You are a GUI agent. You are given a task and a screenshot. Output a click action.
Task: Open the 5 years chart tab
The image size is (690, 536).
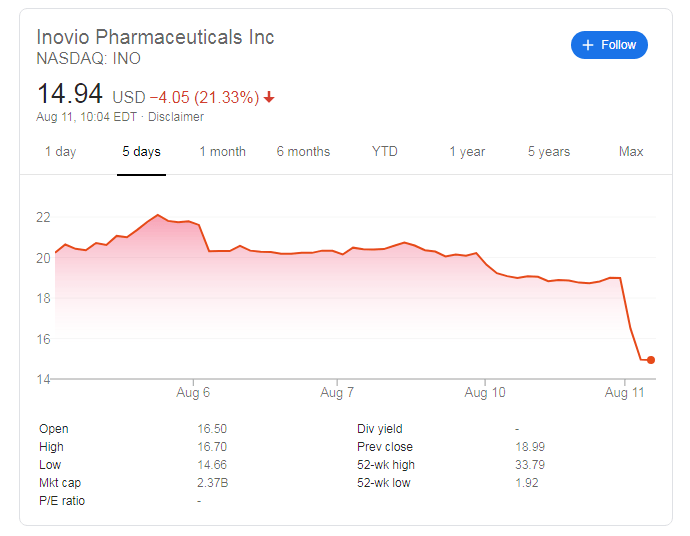[x=549, y=151]
